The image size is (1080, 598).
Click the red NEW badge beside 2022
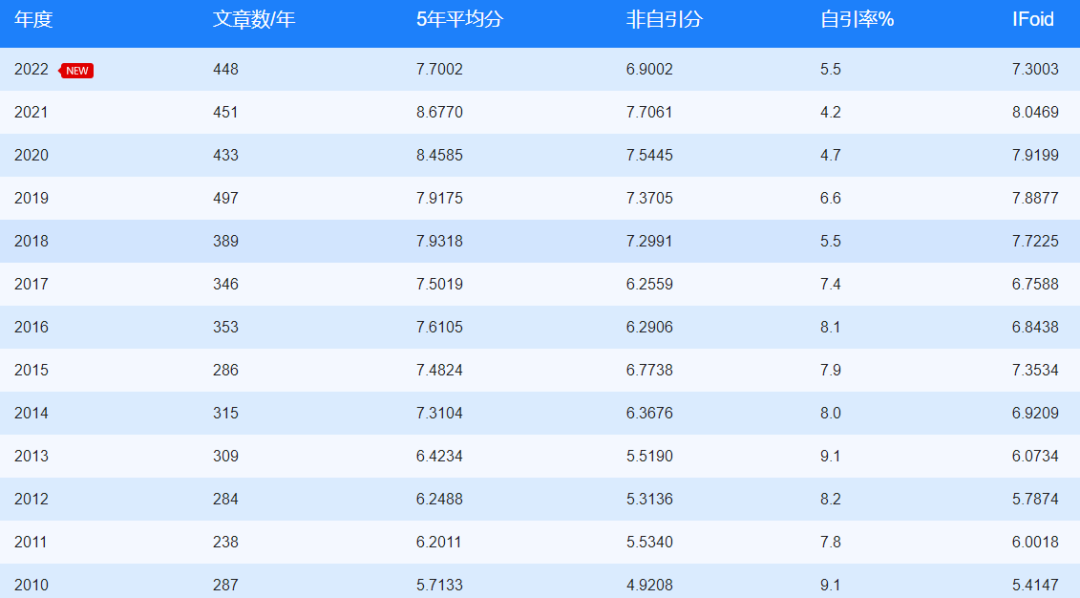(76, 70)
